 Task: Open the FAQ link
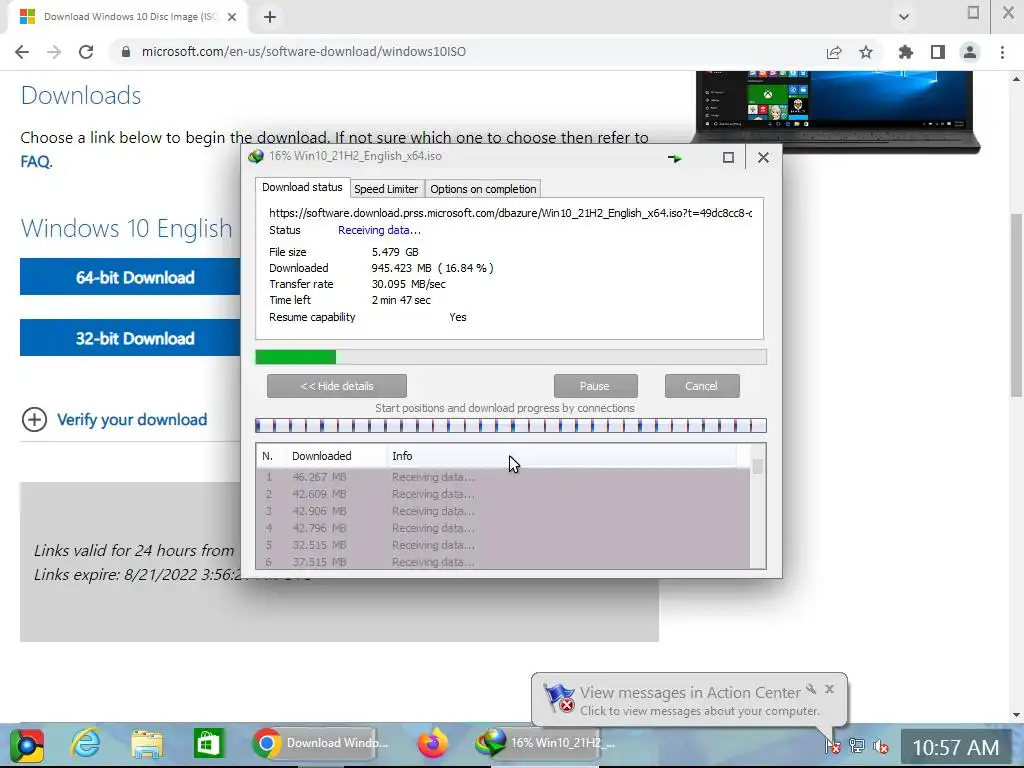click(35, 161)
